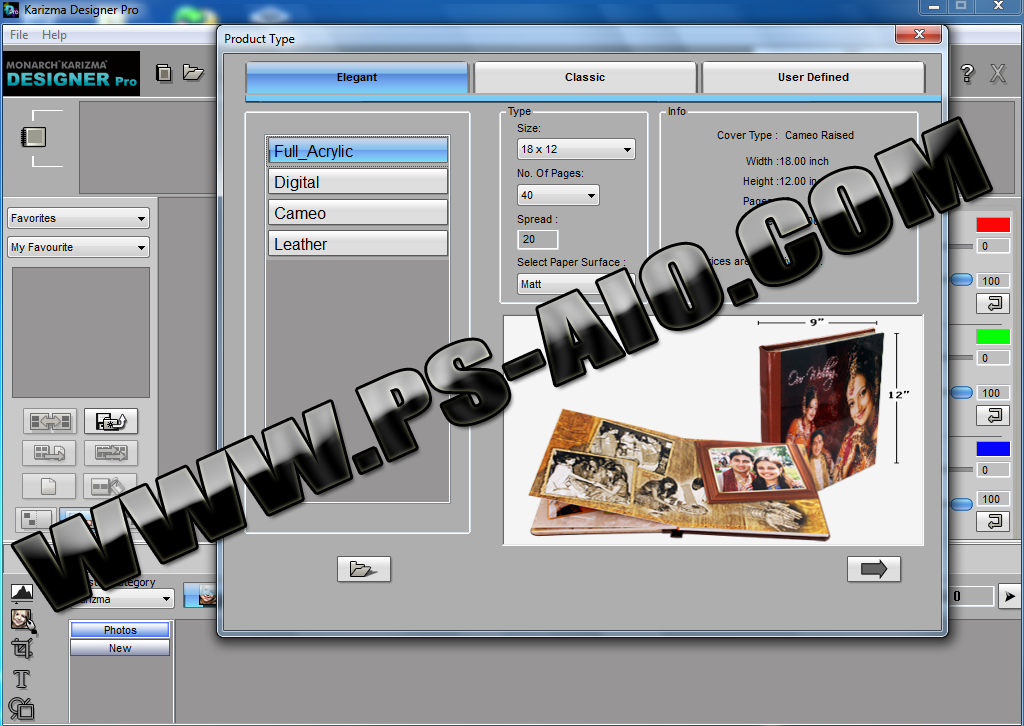
Task: Click the New button below Photos
Action: point(120,648)
